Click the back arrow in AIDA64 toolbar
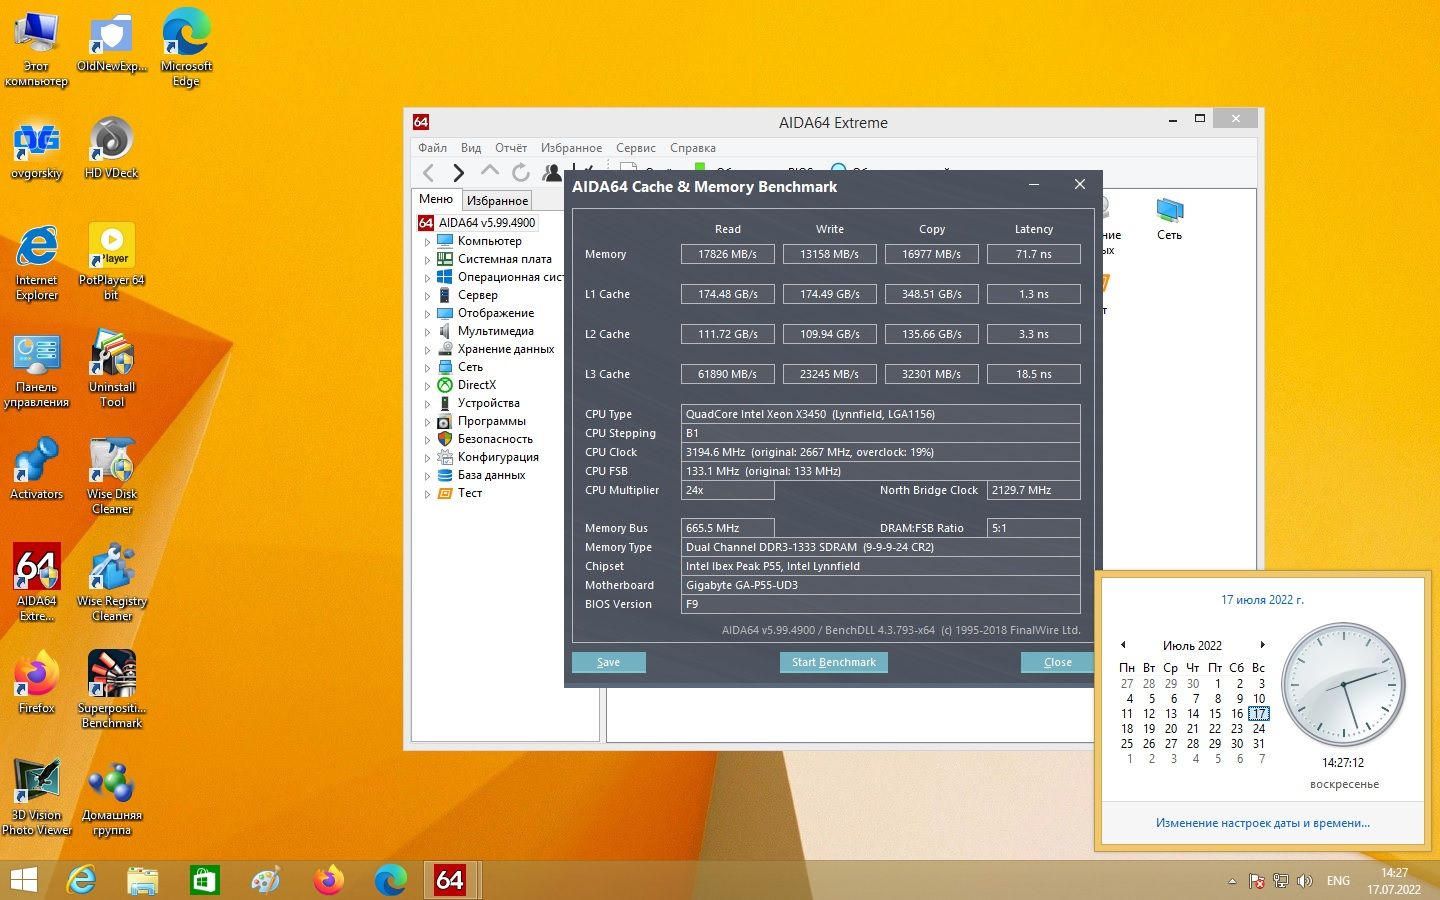This screenshot has width=1440, height=900. point(428,173)
